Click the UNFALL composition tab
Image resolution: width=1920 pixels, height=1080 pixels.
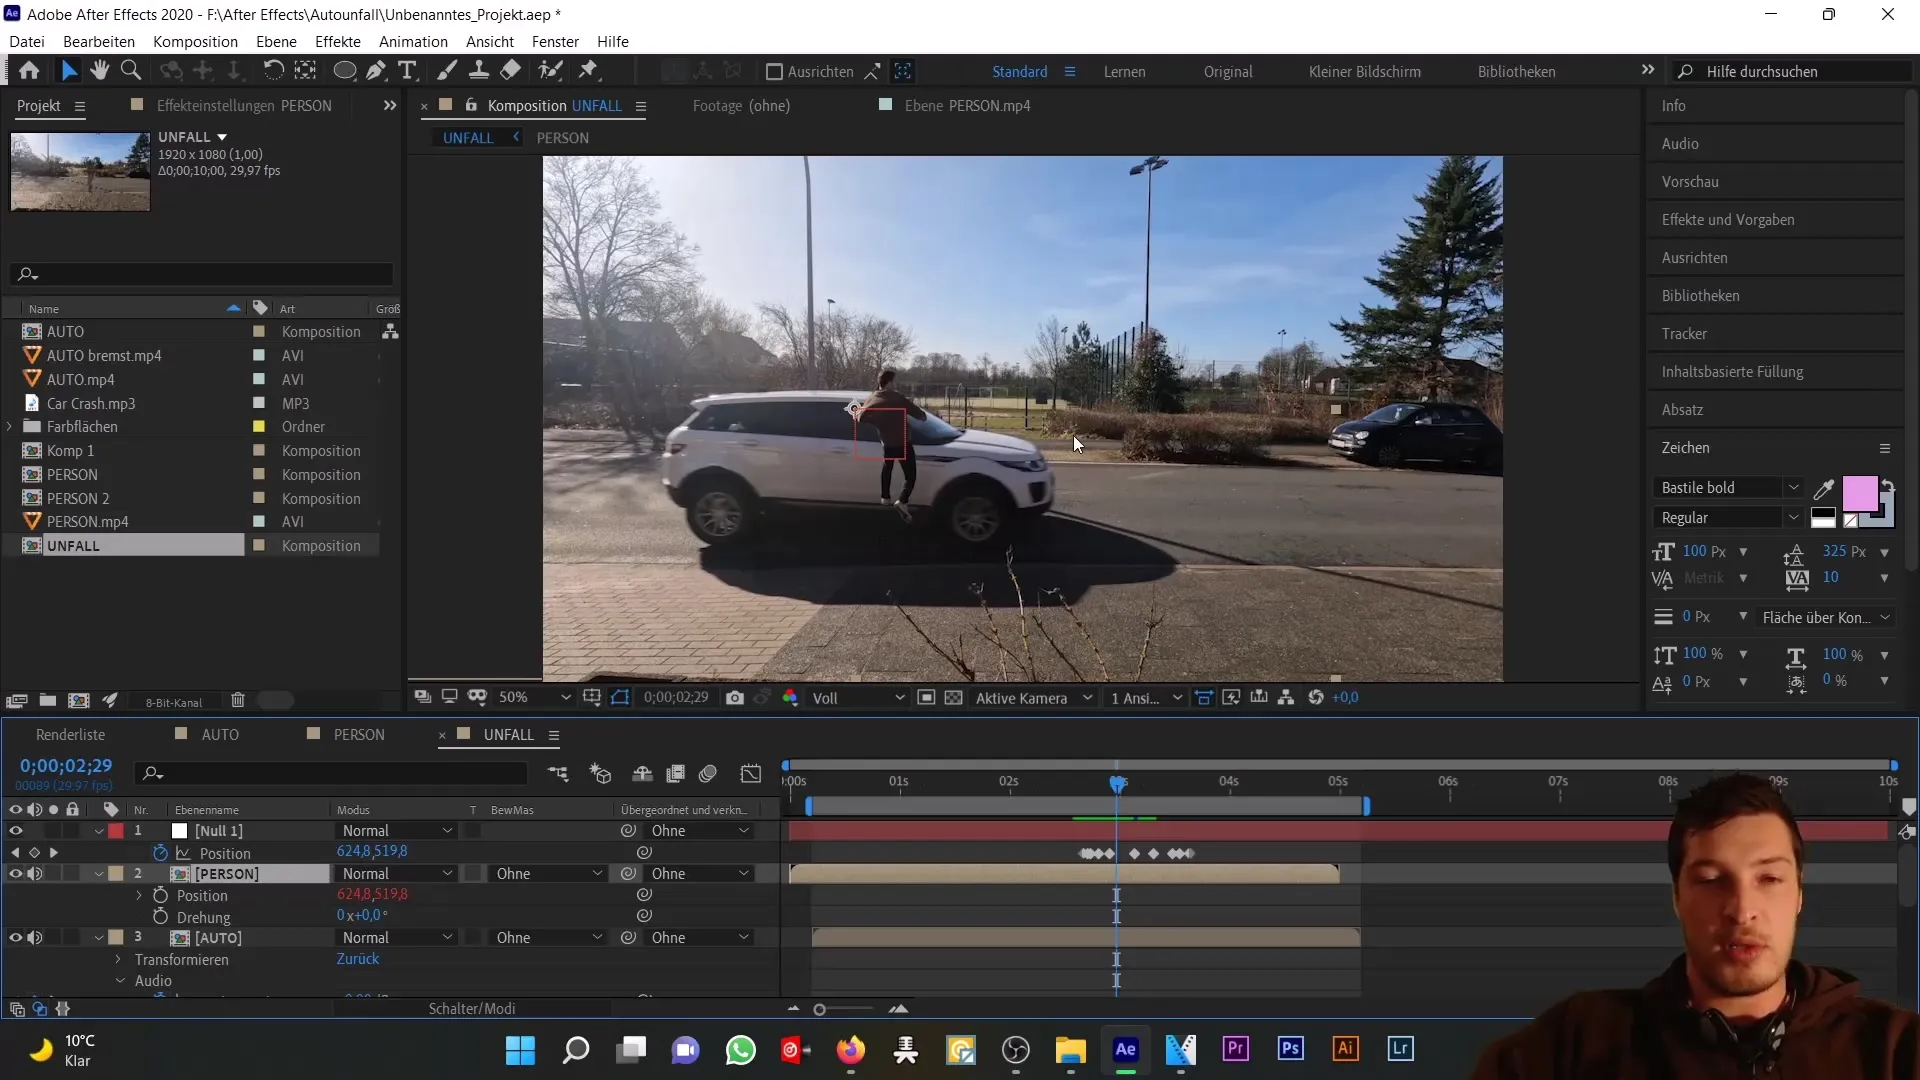469,136
